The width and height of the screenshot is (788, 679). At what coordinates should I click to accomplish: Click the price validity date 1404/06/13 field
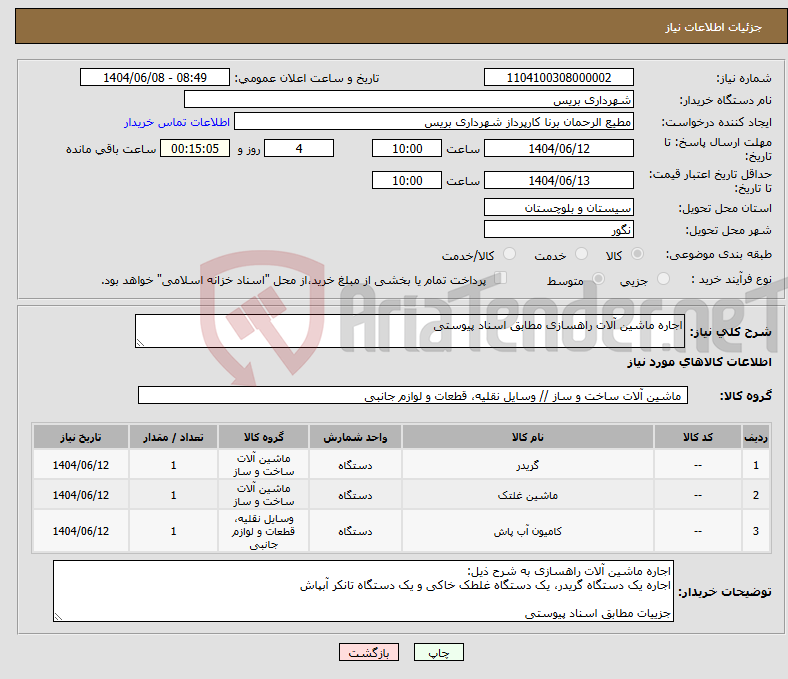559,180
